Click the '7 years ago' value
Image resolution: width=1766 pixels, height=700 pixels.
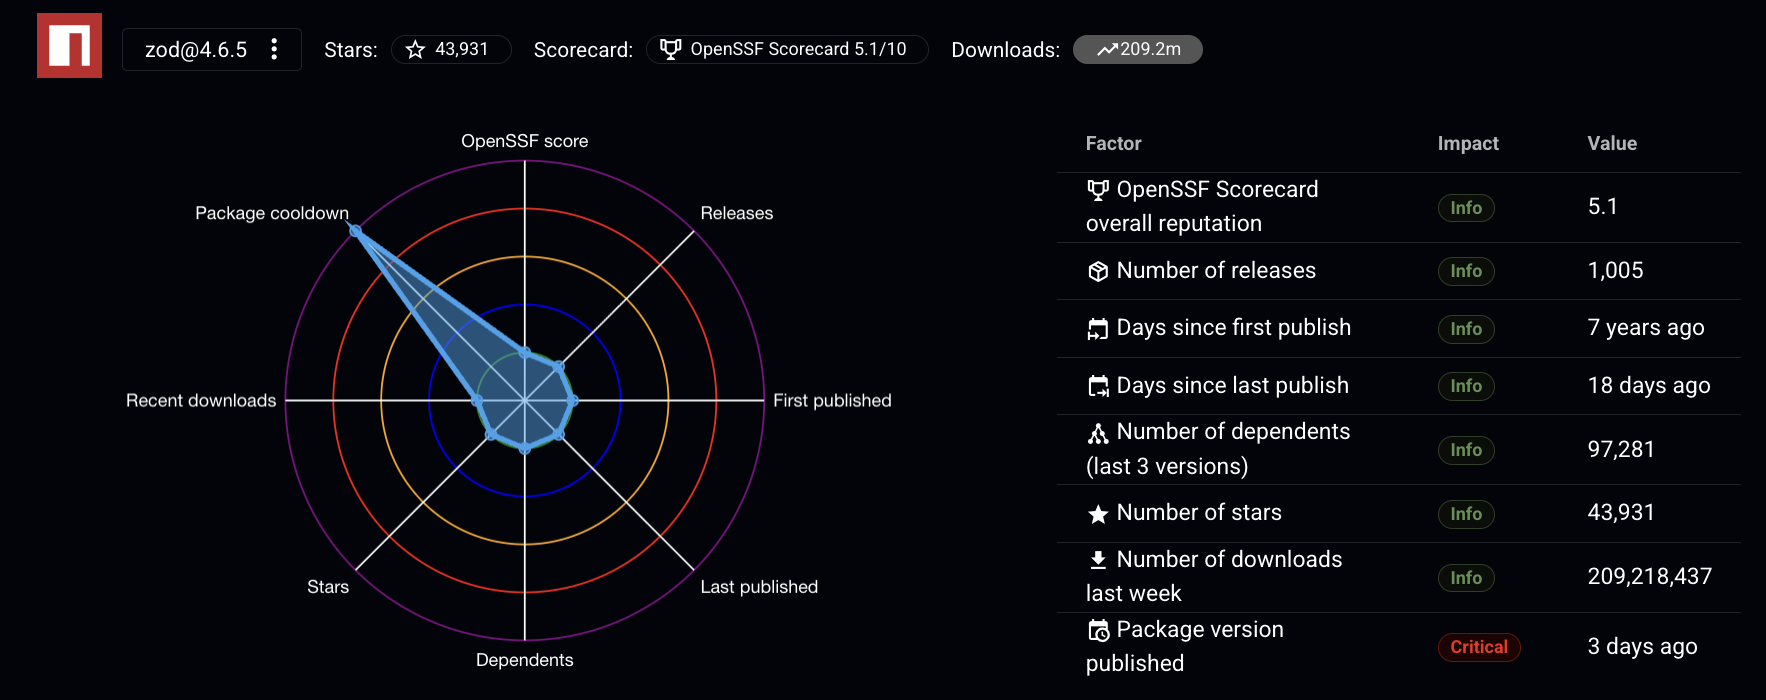1646,328
